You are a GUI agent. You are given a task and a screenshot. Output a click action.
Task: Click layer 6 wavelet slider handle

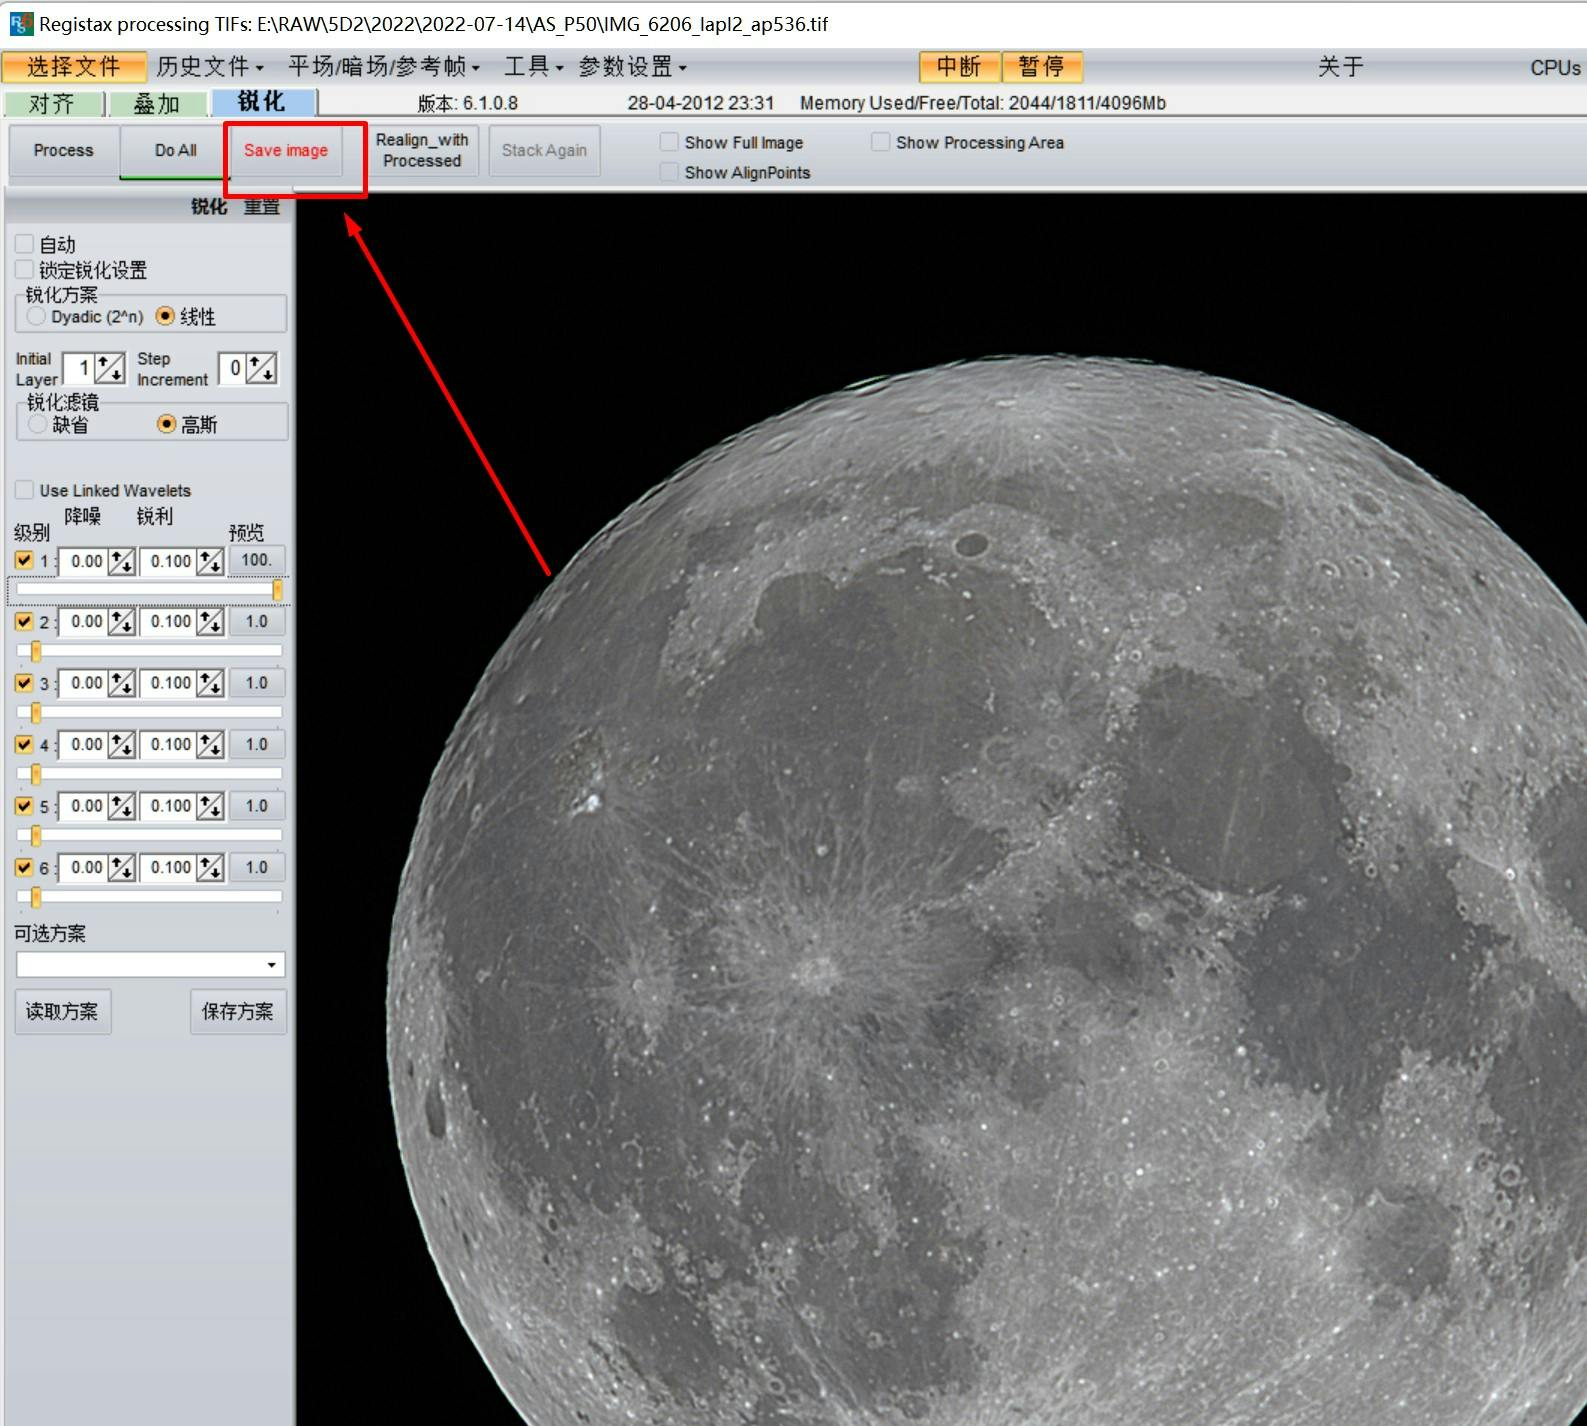pos(36,897)
